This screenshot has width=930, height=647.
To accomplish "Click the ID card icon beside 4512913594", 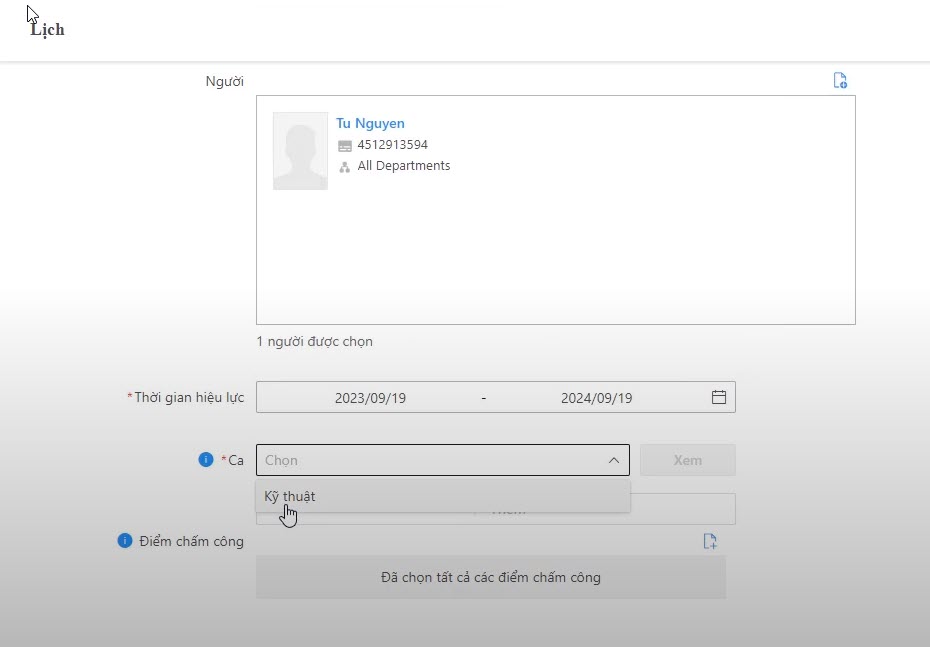I will tap(345, 146).
